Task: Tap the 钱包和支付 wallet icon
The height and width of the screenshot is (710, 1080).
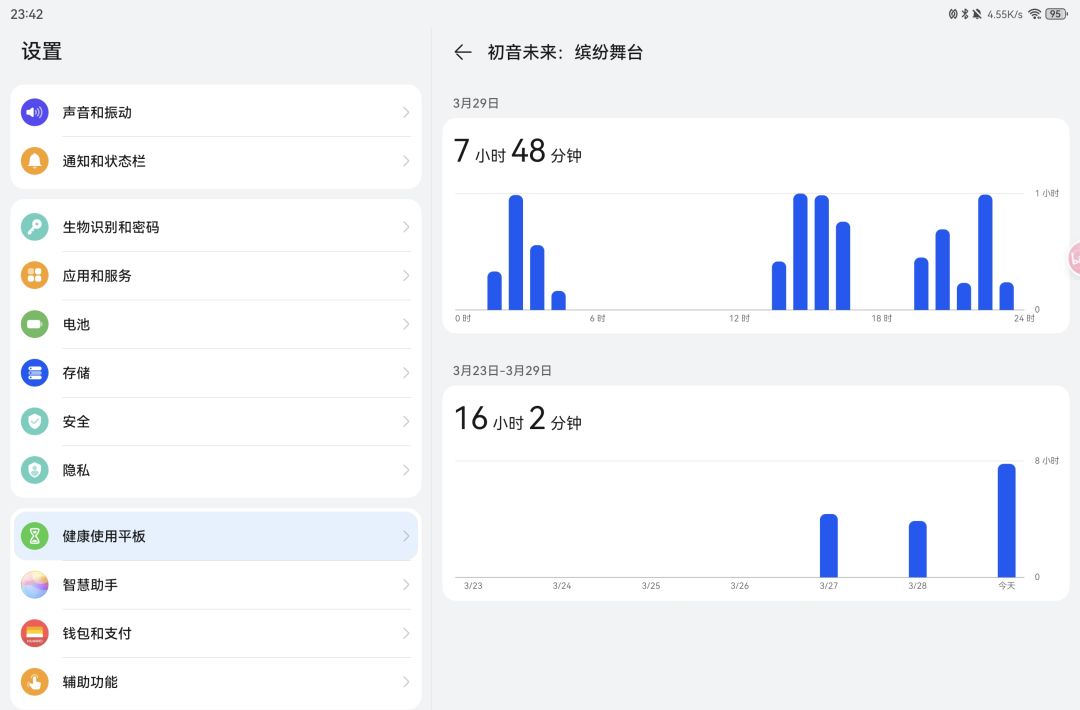Action: click(x=34, y=634)
